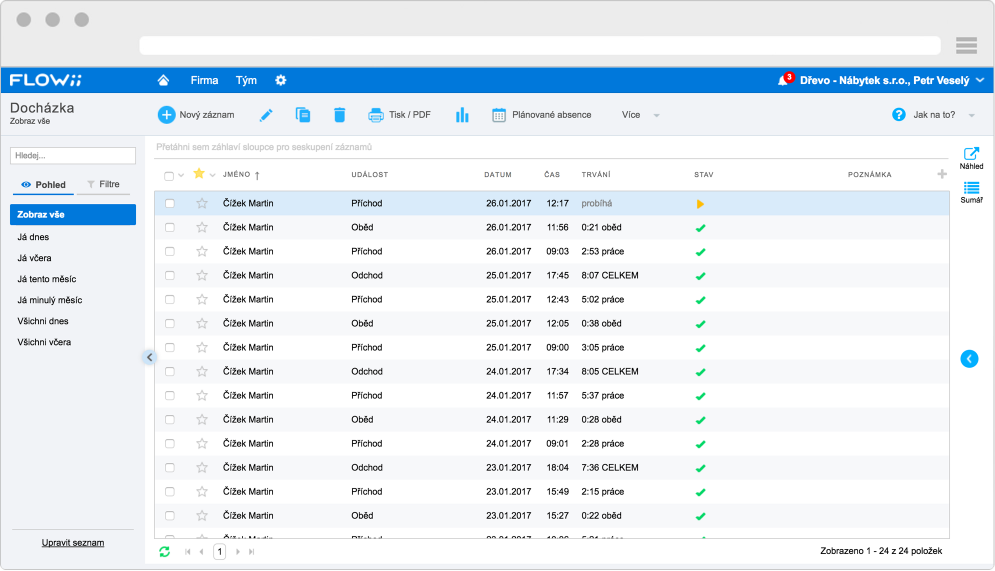995x571 pixels.
Task: Check the 8:05 CELKEM row checkbox
Action: click(x=169, y=372)
